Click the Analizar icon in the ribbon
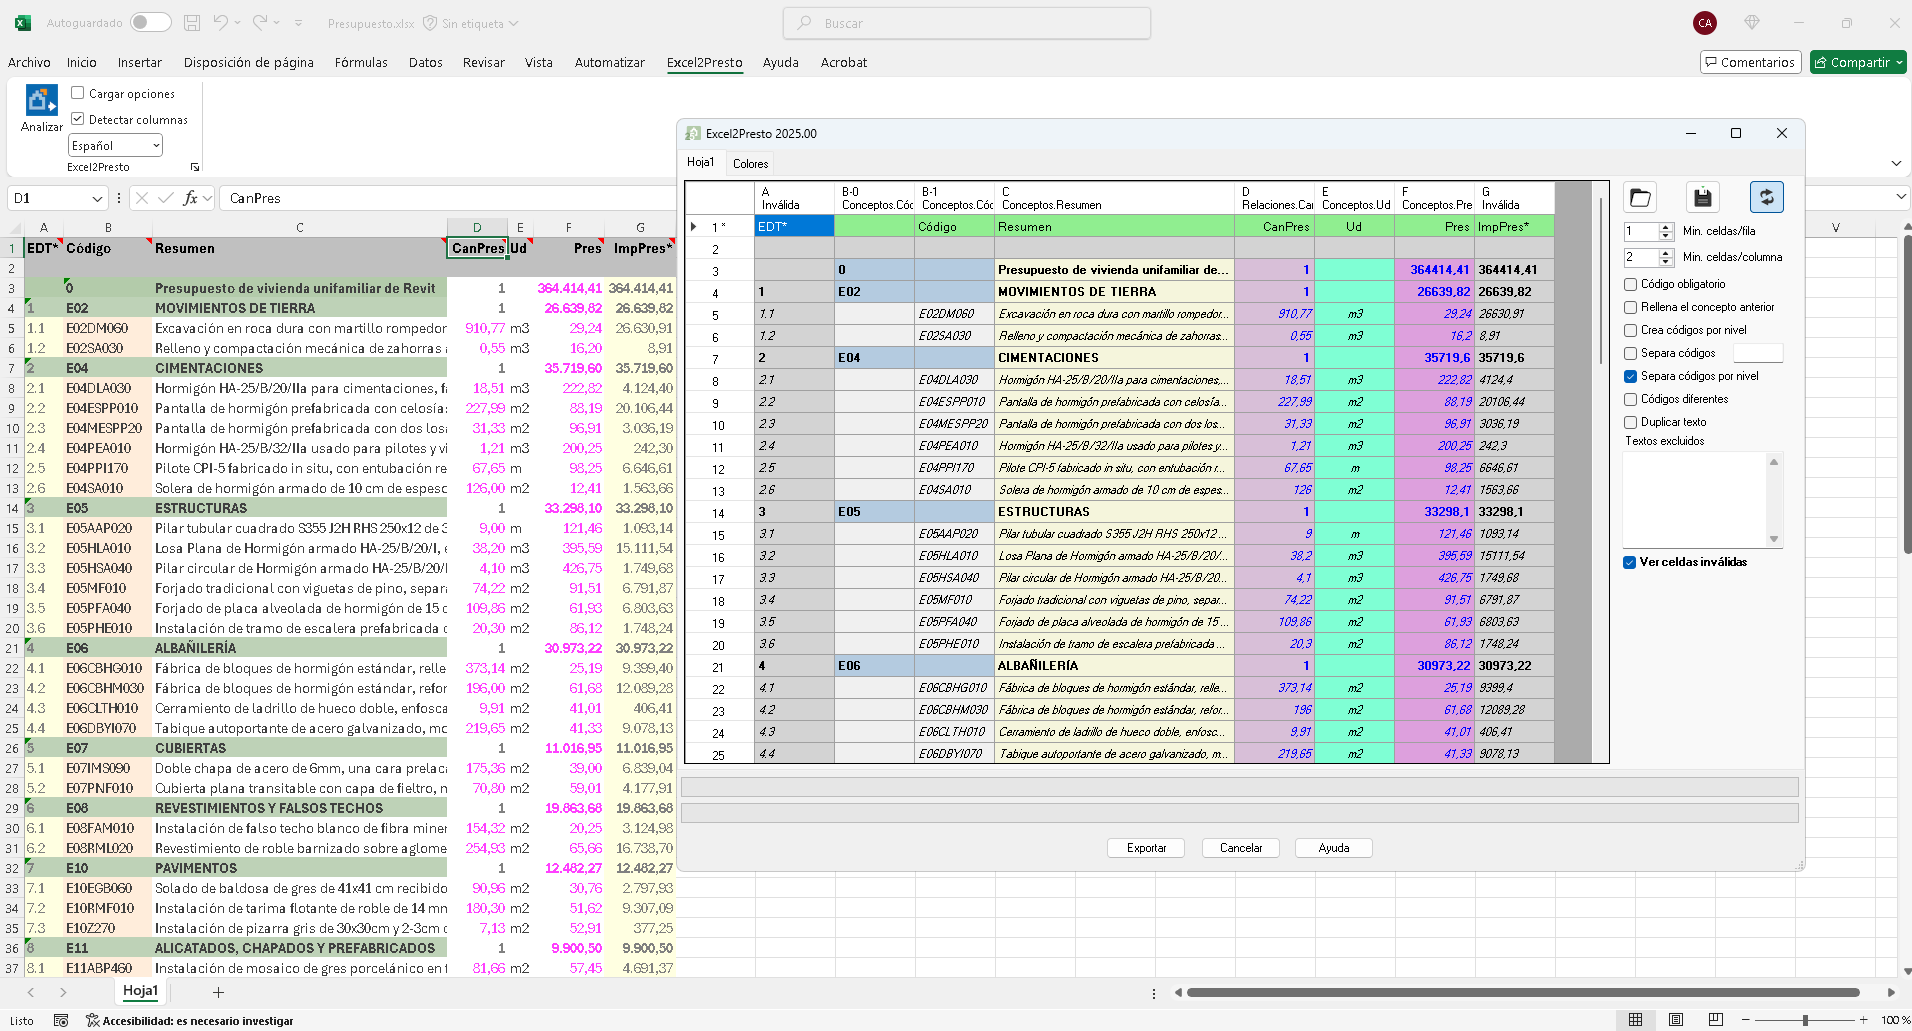The width and height of the screenshot is (1912, 1031). point(41,101)
